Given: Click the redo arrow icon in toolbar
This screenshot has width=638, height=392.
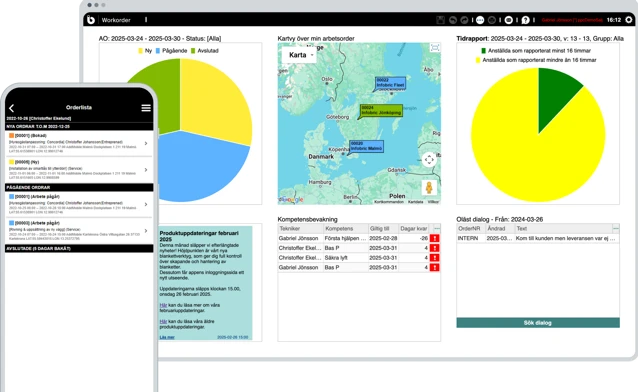Looking at the screenshot, I should tap(464, 20).
